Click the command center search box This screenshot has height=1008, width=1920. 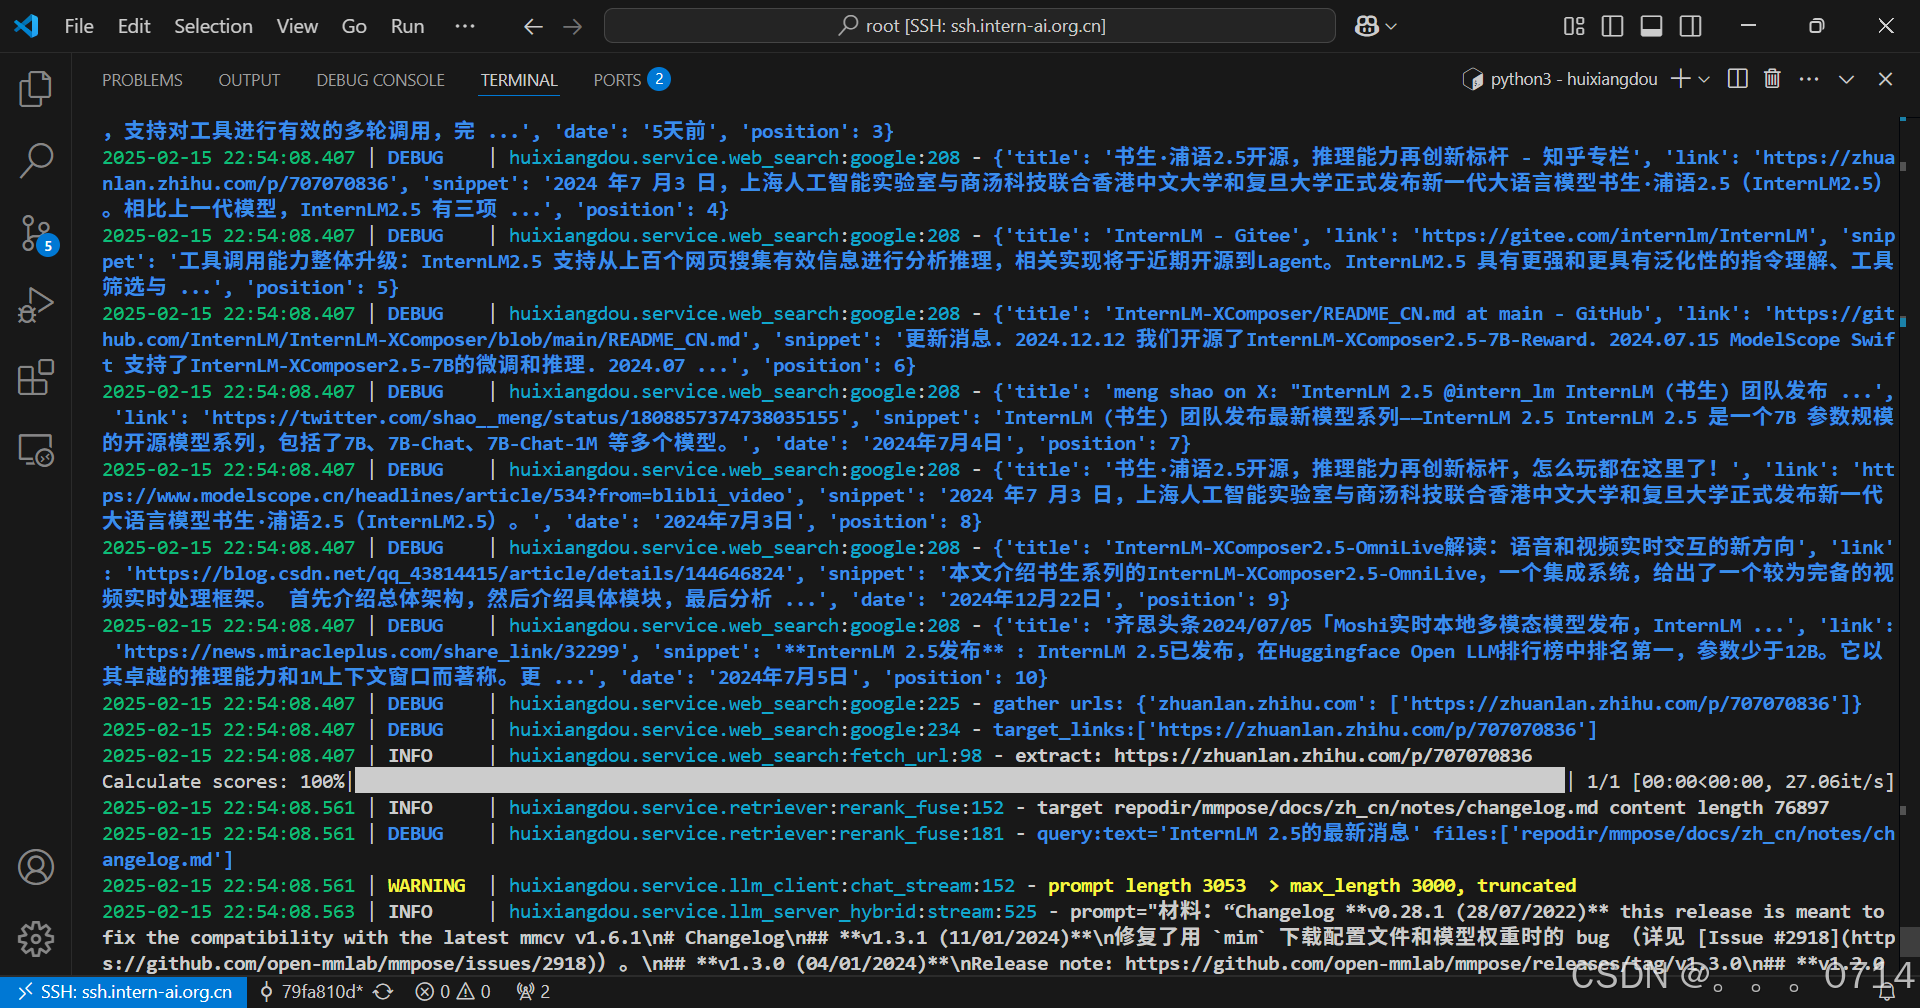click(969, 26)
